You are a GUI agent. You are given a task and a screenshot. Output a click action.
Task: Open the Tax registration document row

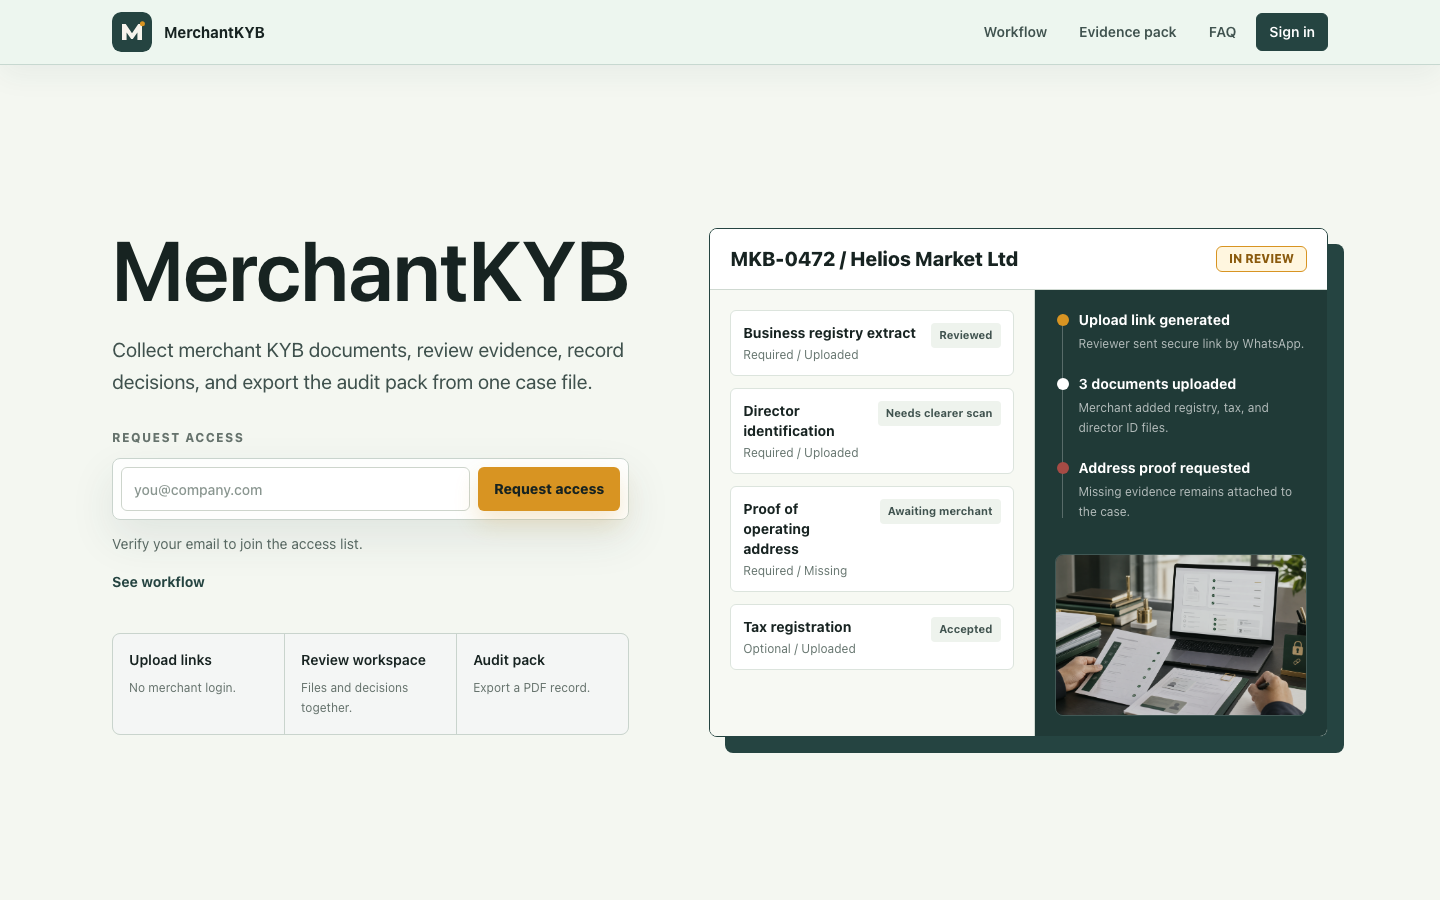(x=872, y=637)
